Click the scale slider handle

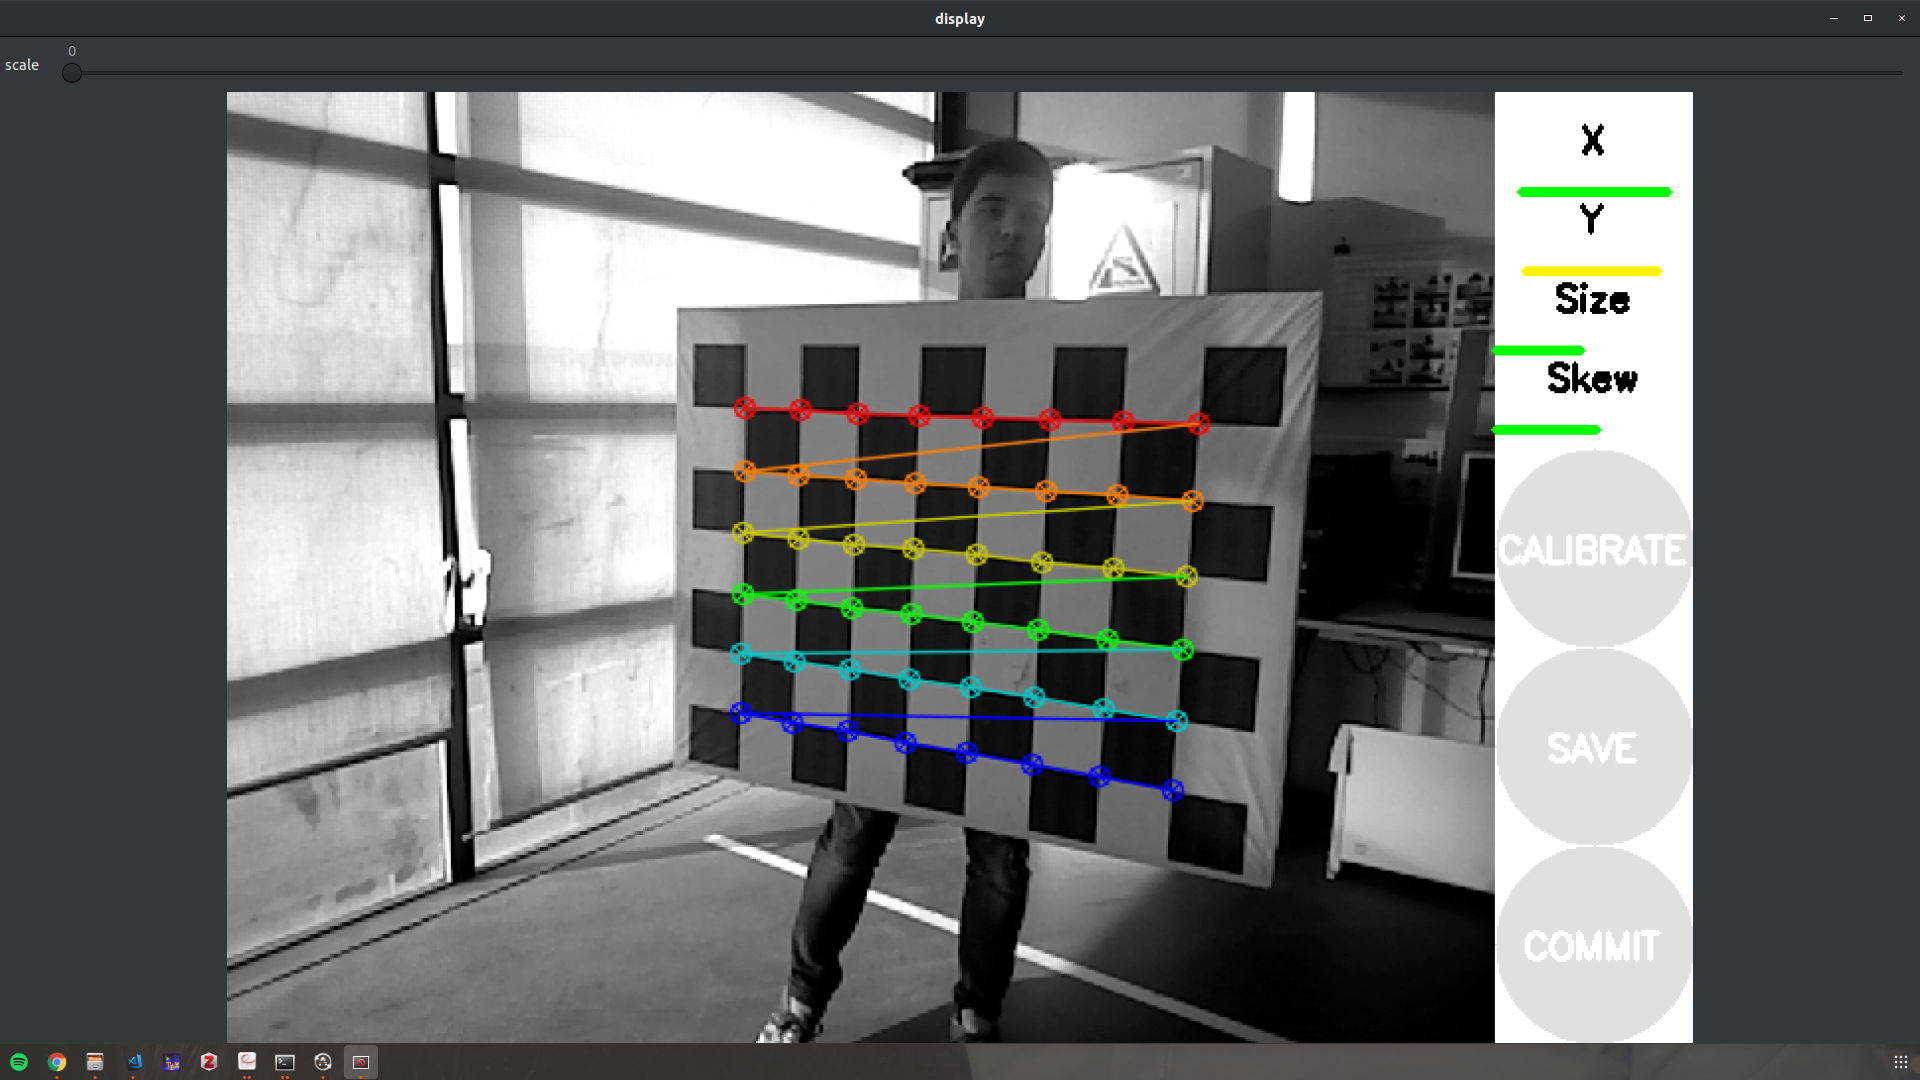(x=72, y=73)
